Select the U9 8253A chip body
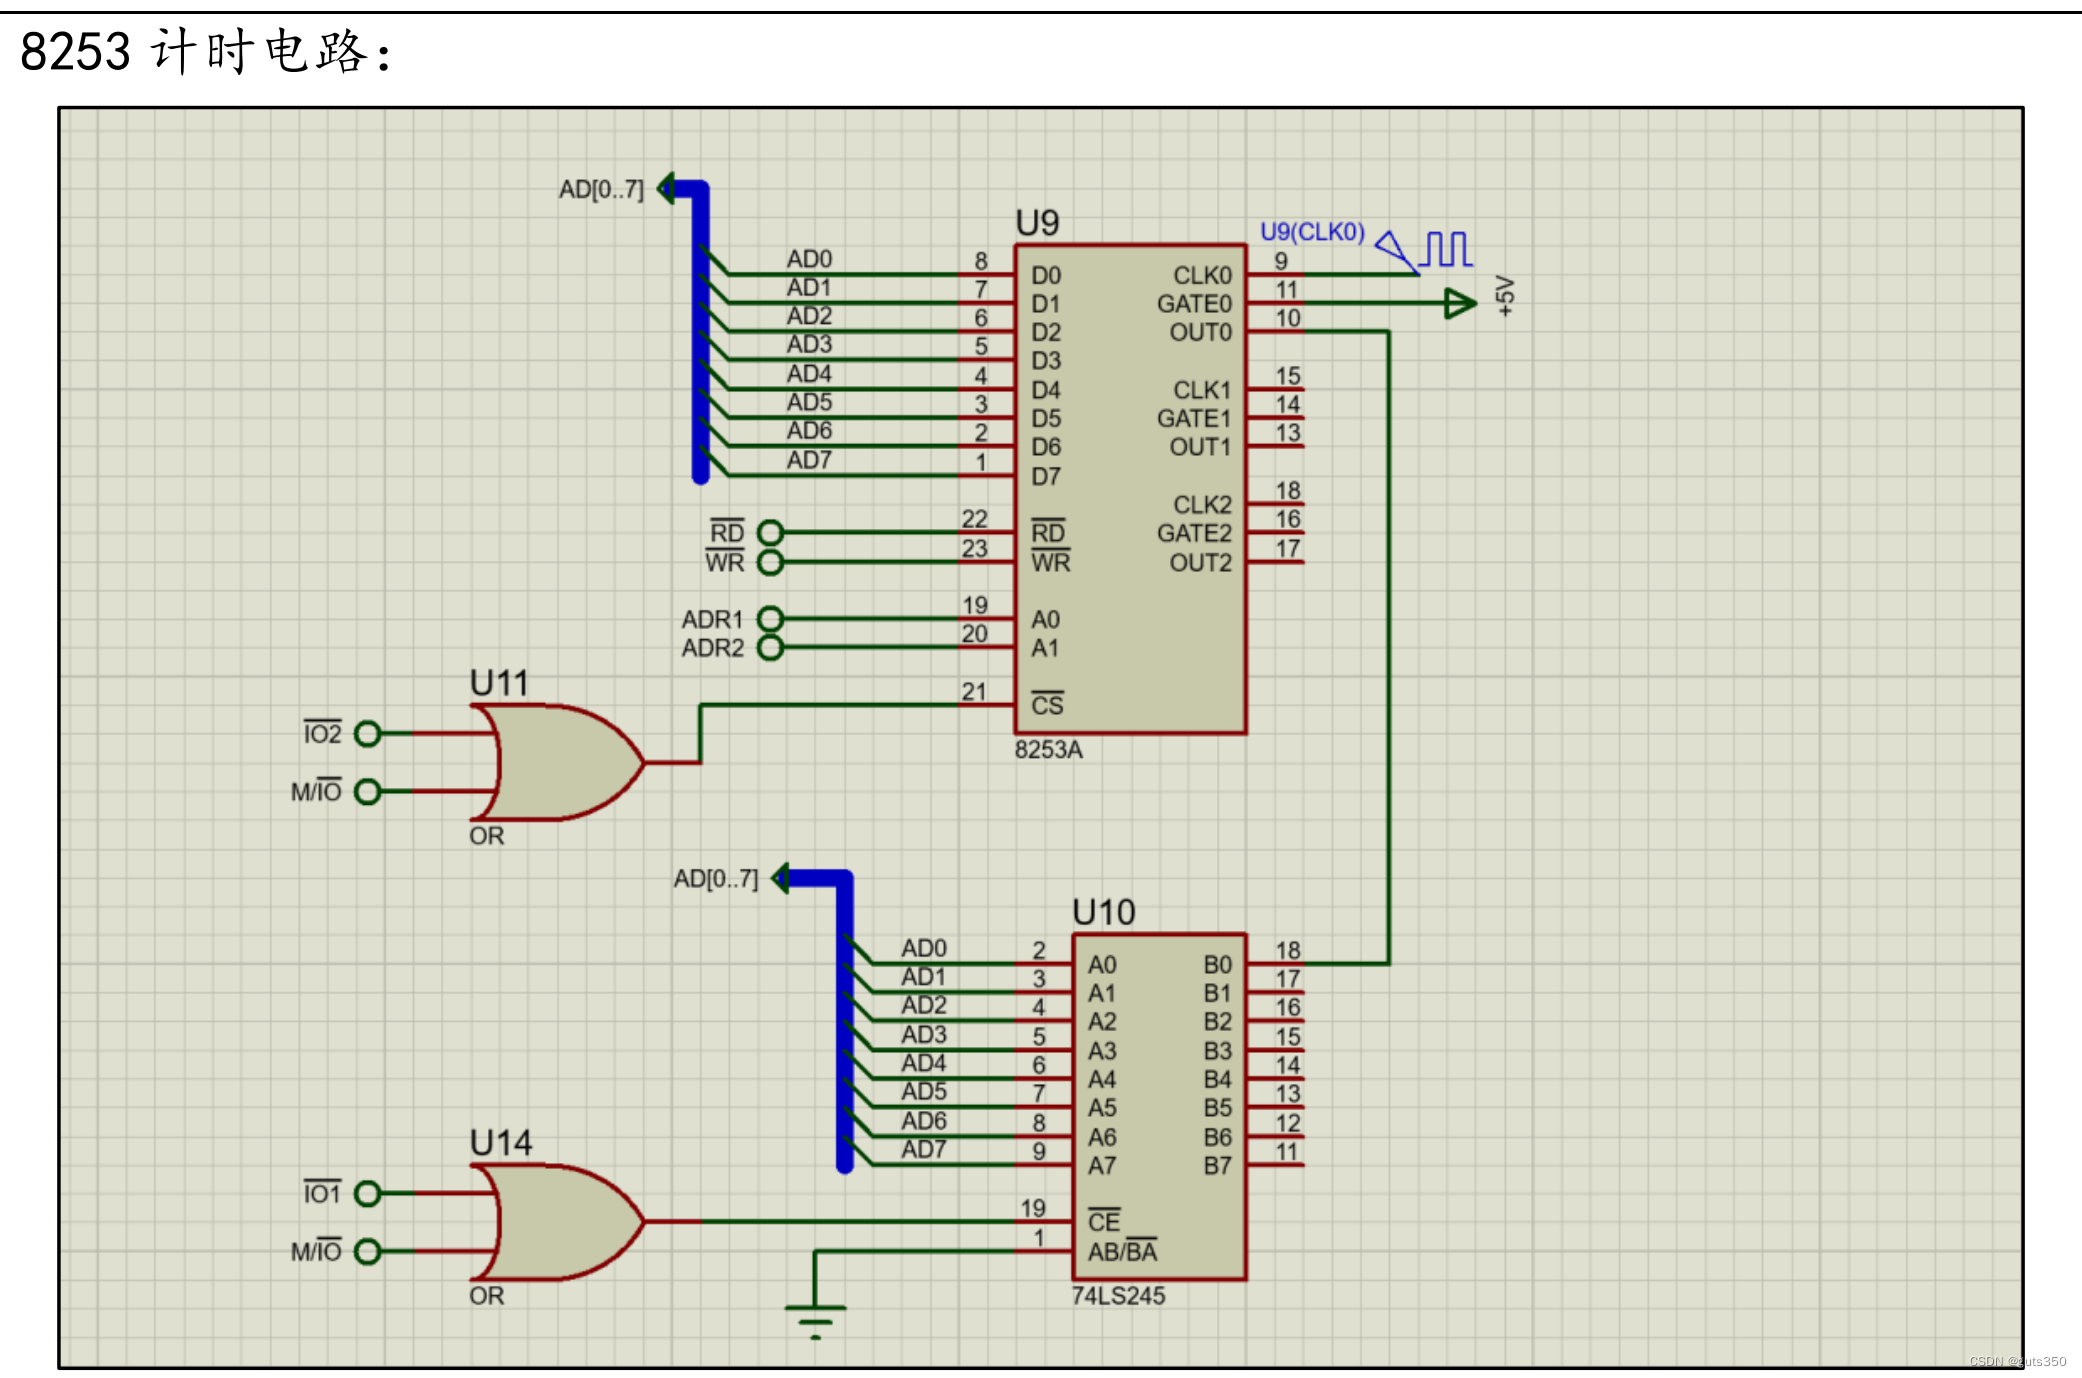Screen dimensions: 2082x1378 click(1130, 490)
